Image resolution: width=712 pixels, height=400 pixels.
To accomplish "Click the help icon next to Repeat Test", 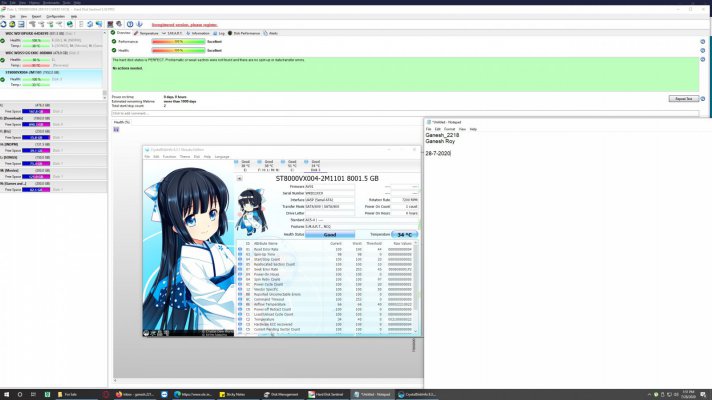I will pos(702,99).
